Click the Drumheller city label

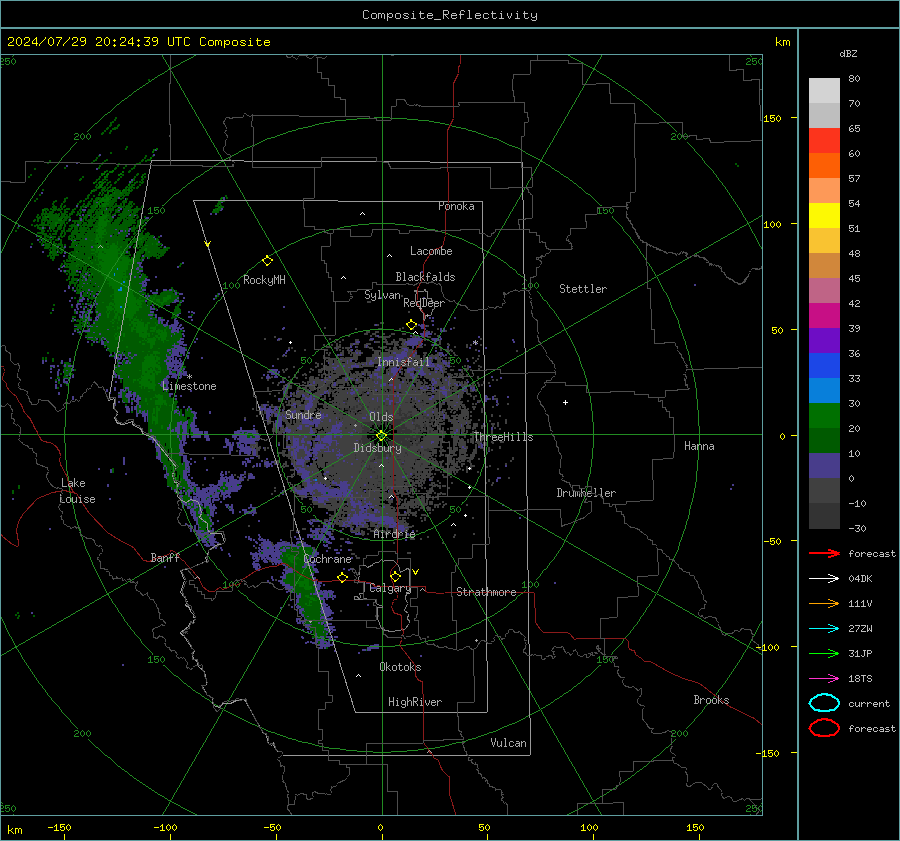[586, 493]
